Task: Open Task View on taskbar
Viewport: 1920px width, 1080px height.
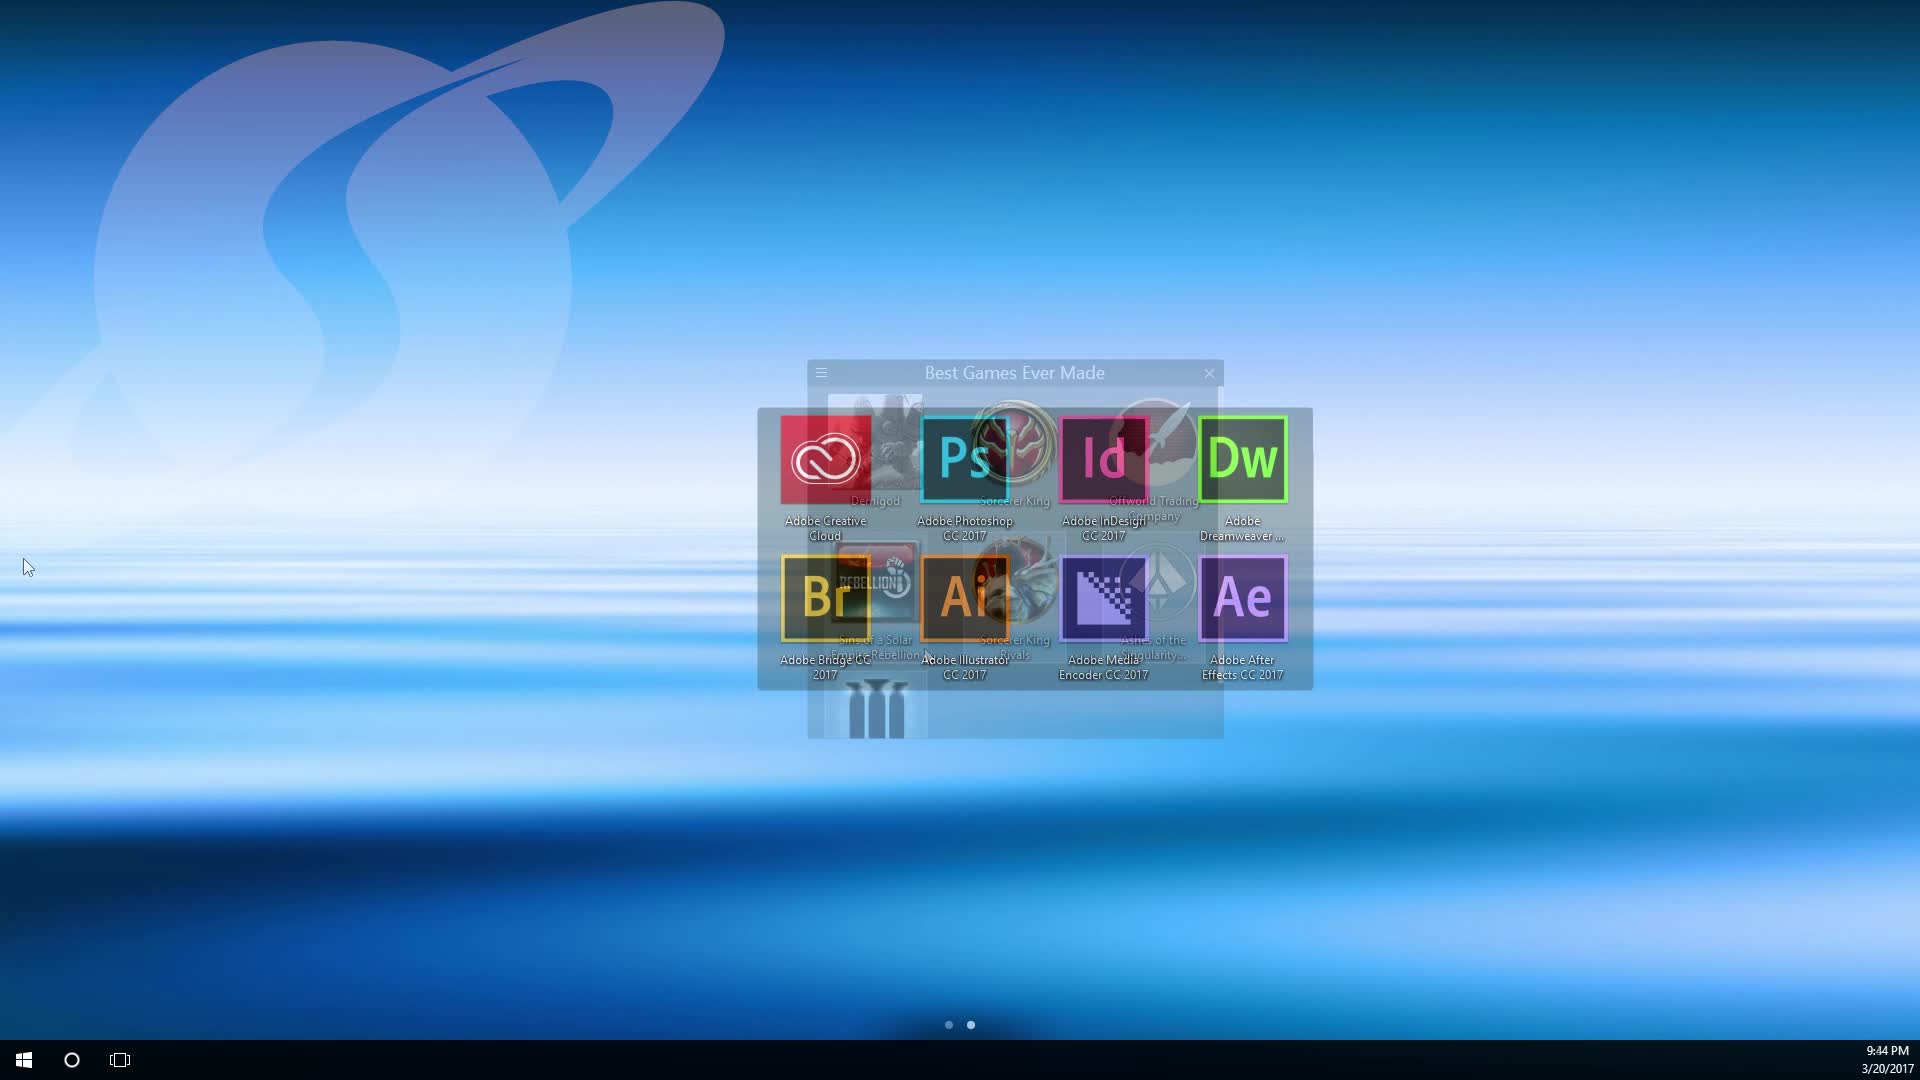Action: coord(120,1060)
